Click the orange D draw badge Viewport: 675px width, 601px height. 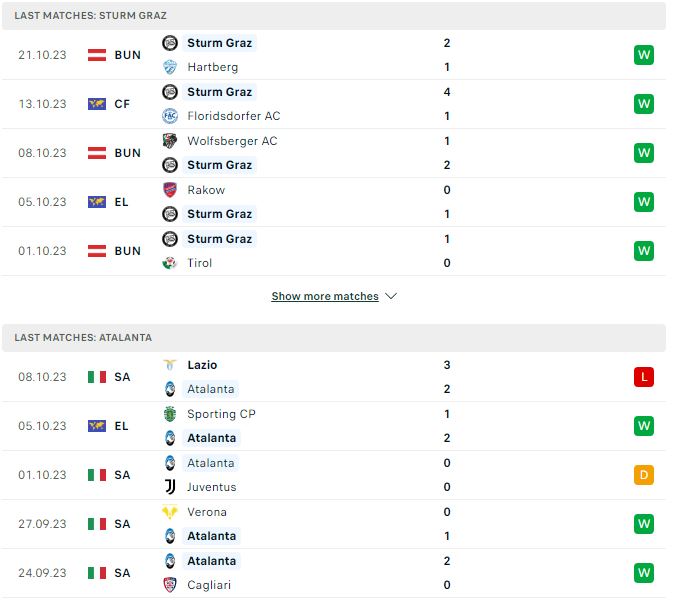pos(644,475)
